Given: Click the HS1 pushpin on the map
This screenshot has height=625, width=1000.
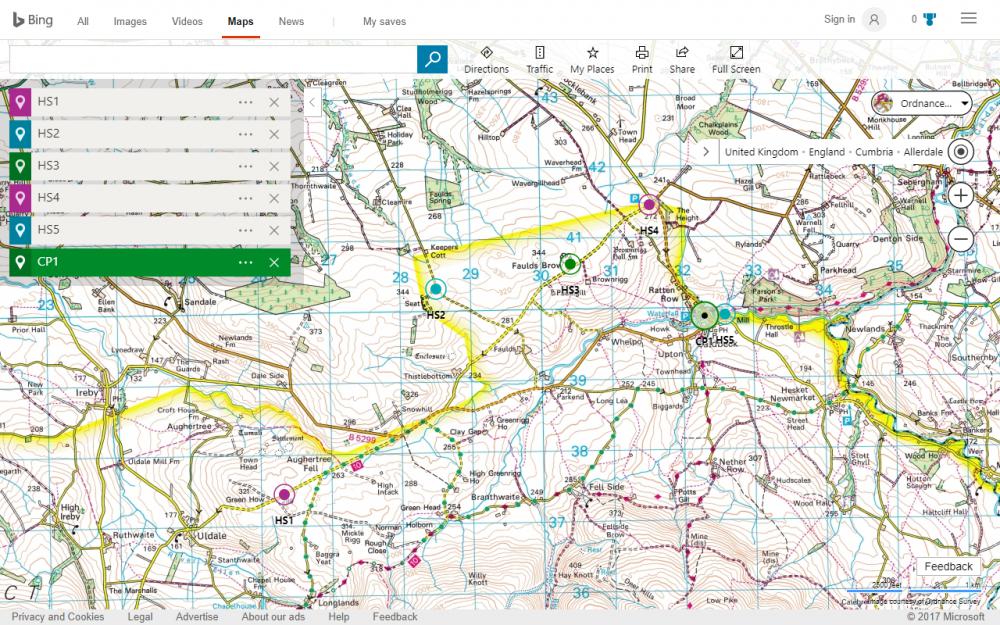Looking at the screenshot, I should coord(284,494).
